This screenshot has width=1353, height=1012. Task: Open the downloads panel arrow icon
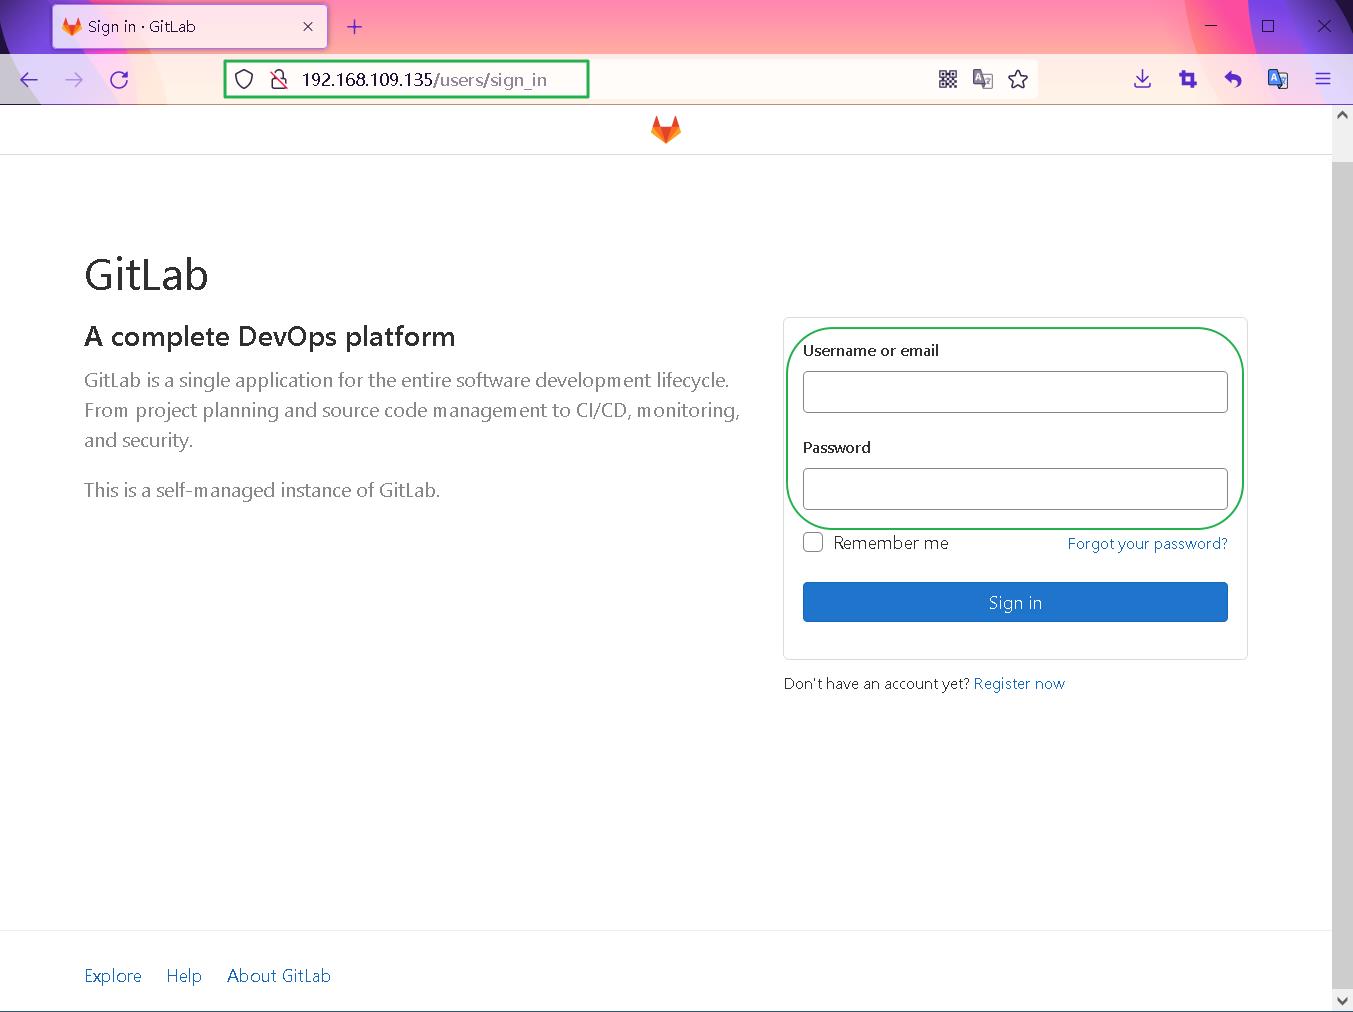pos(1142,79)
